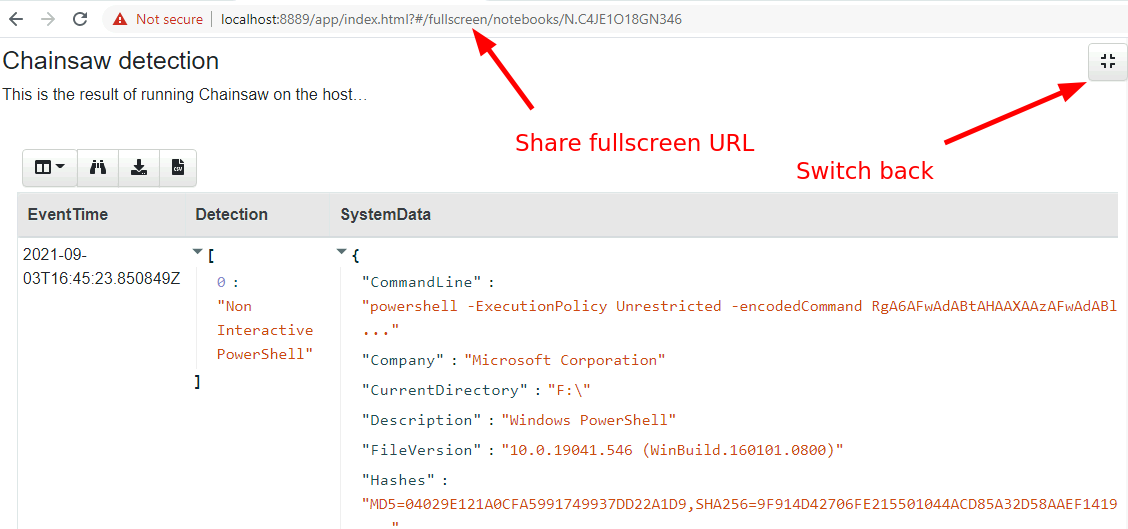Click the browser back arrow
This screenshot has height=529, width=1128.
pyautogui.click(x=16, y=19)
